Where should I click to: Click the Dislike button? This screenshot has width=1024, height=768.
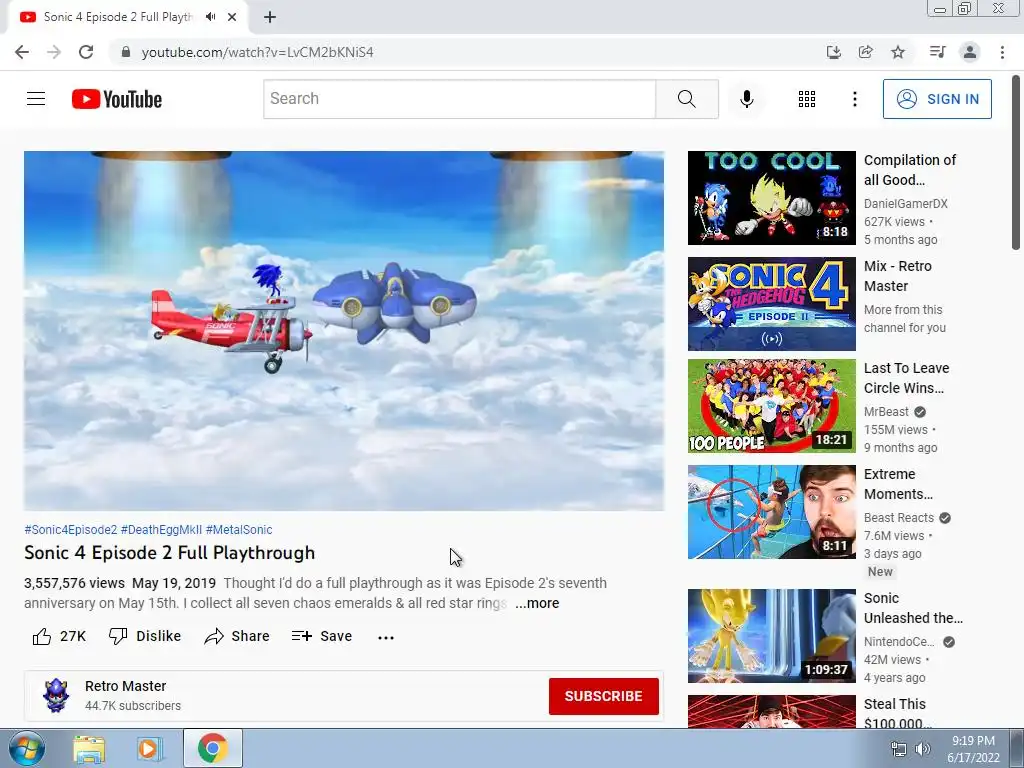(x=145, y=636)
